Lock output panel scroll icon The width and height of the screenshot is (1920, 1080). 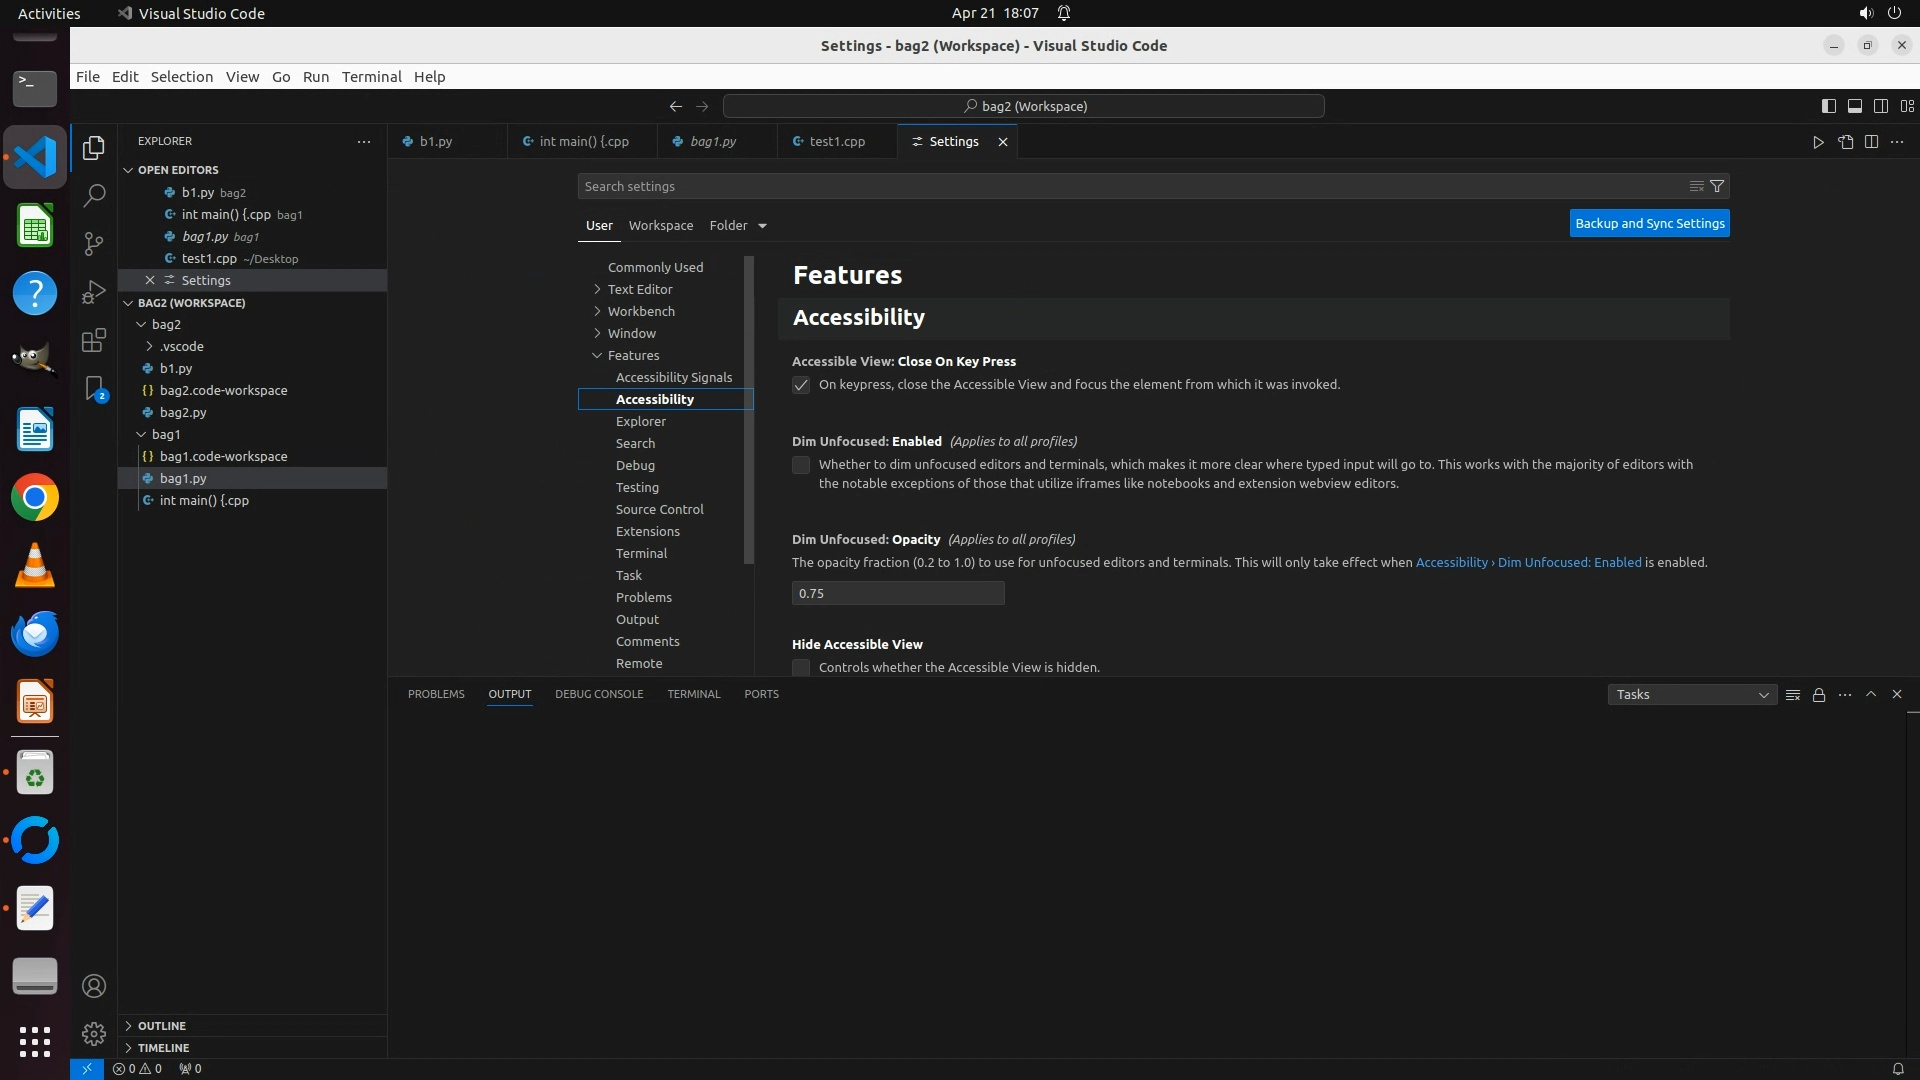[1819, 695]
